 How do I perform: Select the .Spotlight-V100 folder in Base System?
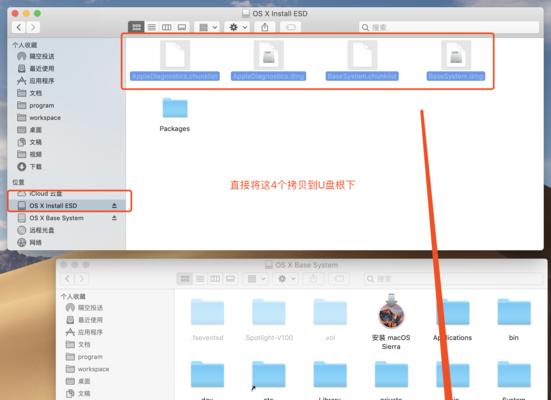268,320
